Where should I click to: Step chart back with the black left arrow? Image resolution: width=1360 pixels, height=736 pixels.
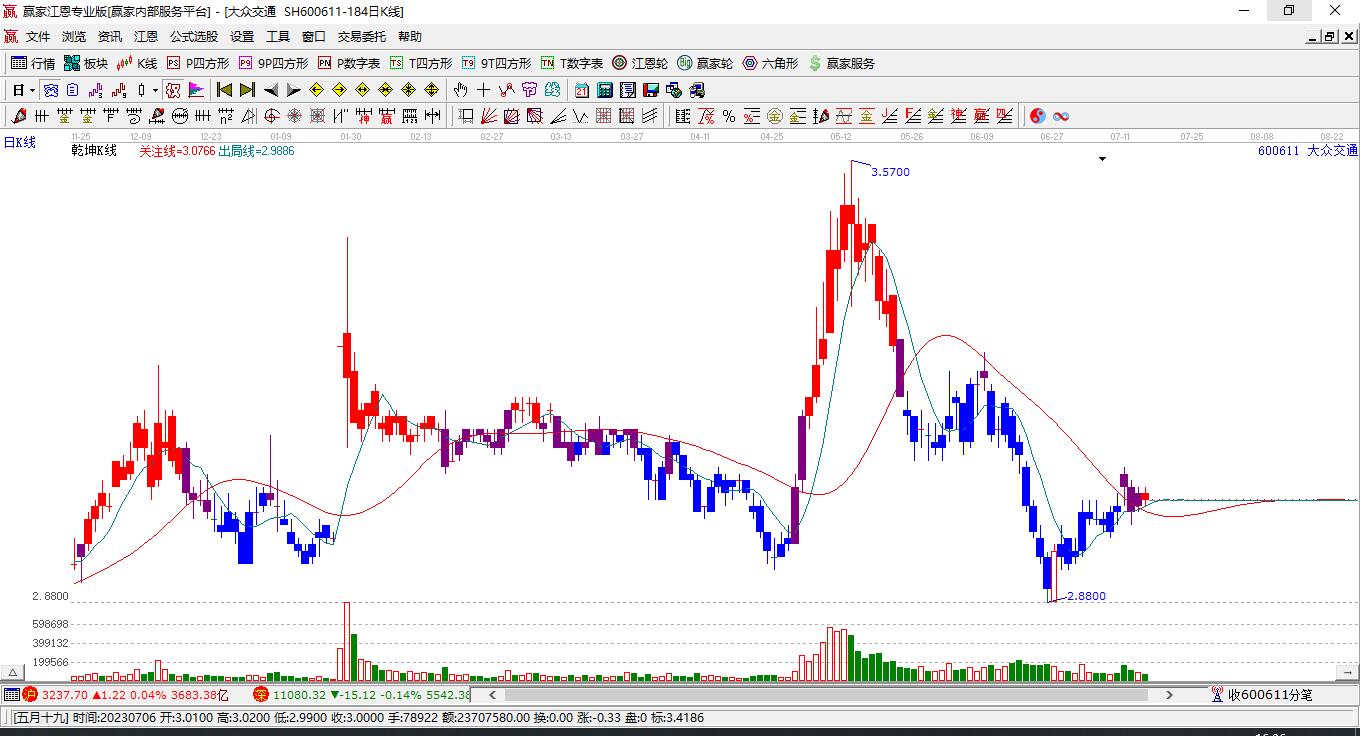pyautogui.click(x=270, y=90)
